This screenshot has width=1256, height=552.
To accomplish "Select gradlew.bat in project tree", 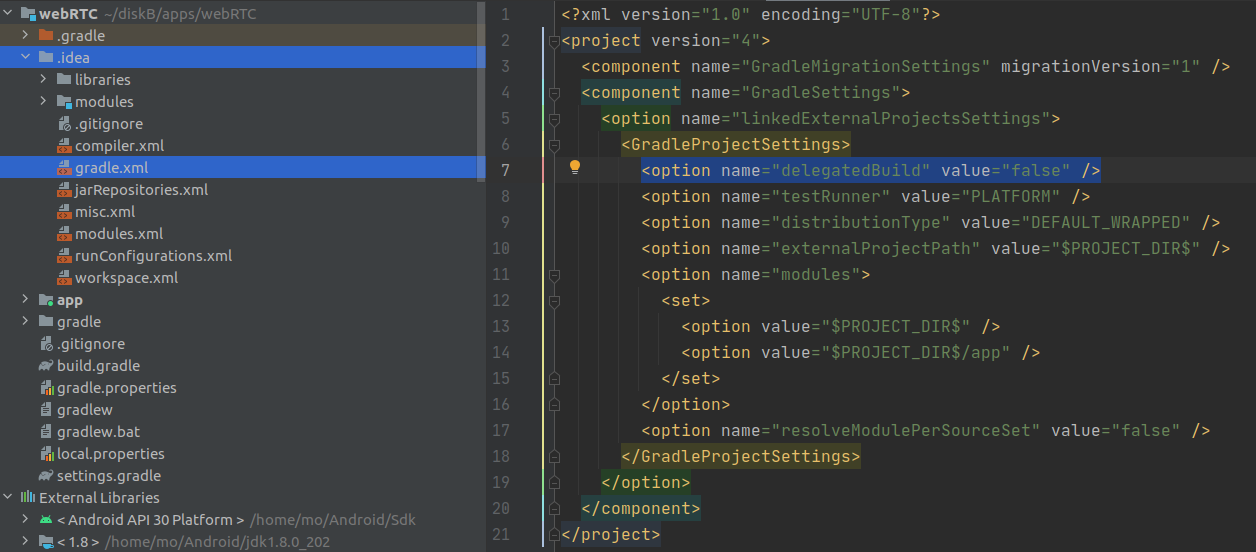I will (98, 432).
